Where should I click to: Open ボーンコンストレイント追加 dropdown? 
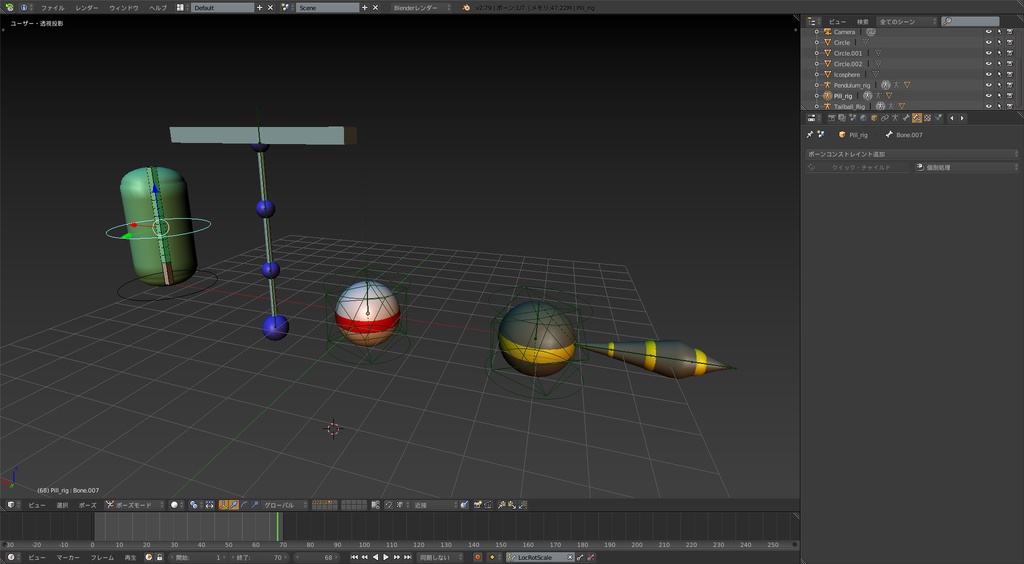912,154
